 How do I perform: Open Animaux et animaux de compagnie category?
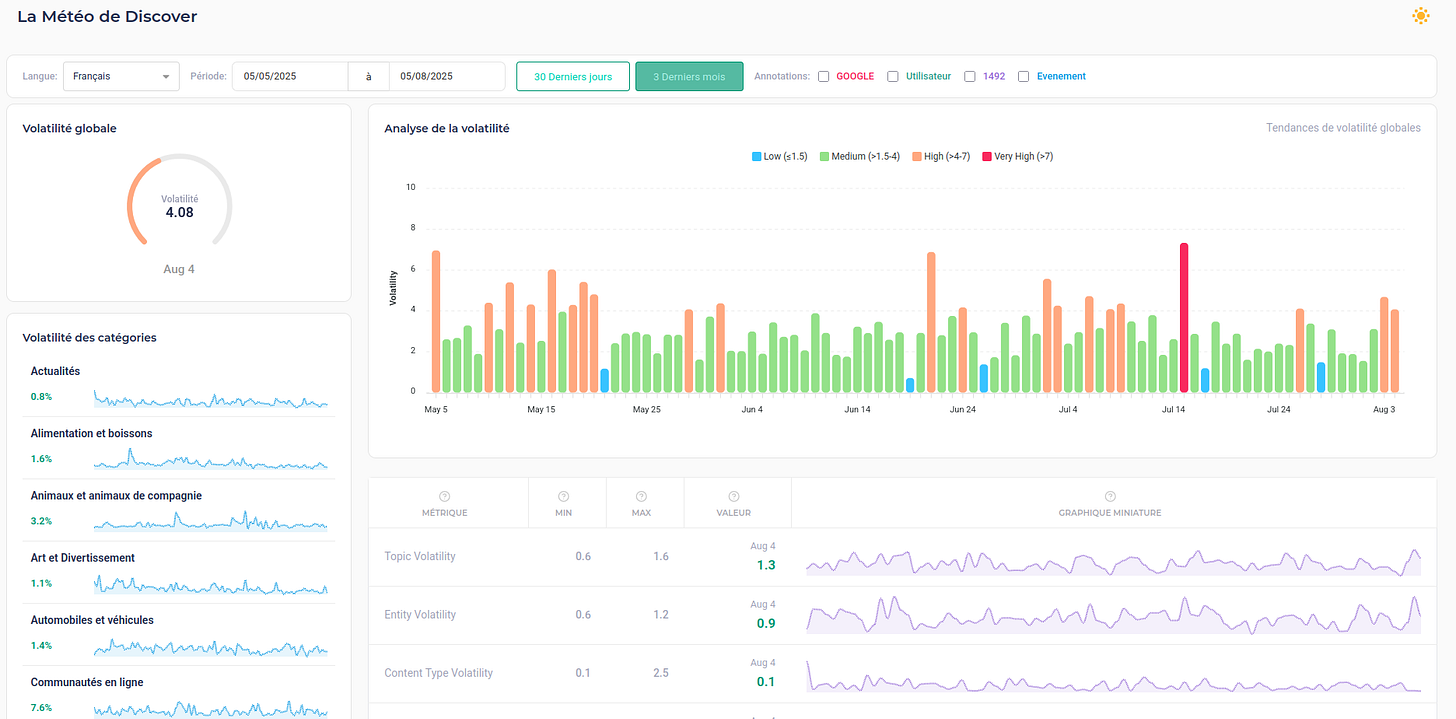[179, 509]
